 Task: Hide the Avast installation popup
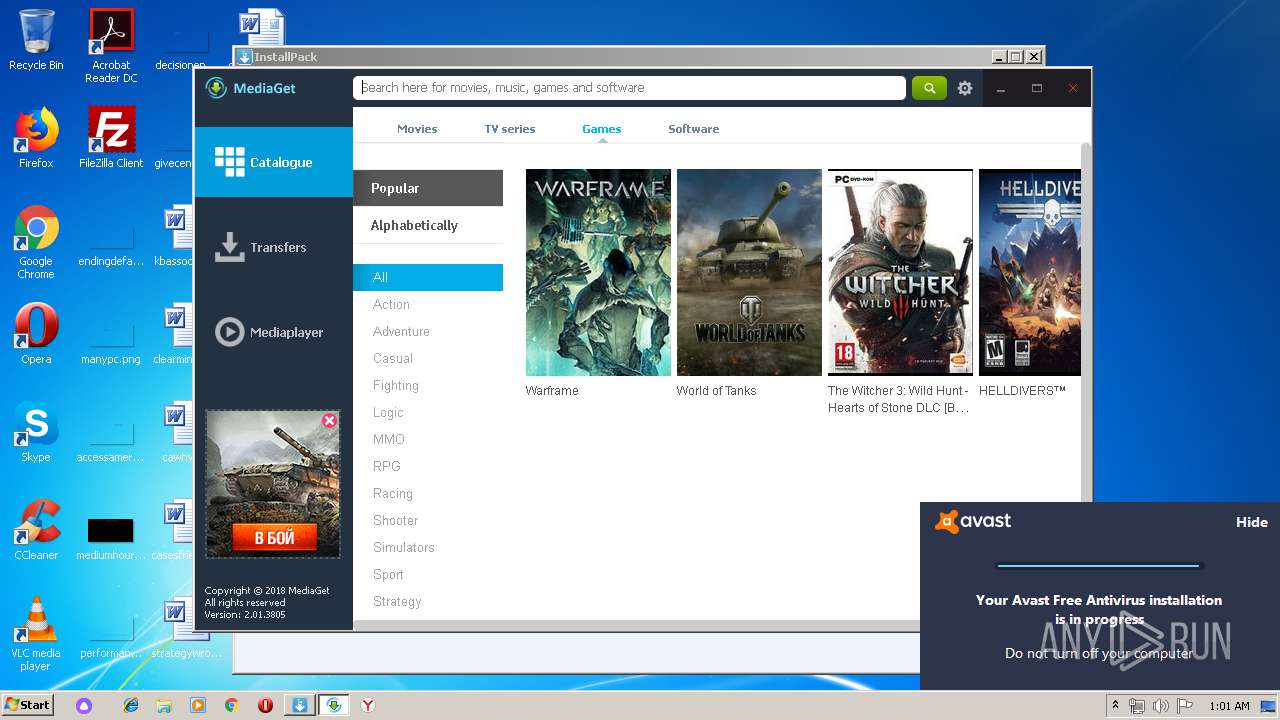click(x=1252, y=522)
